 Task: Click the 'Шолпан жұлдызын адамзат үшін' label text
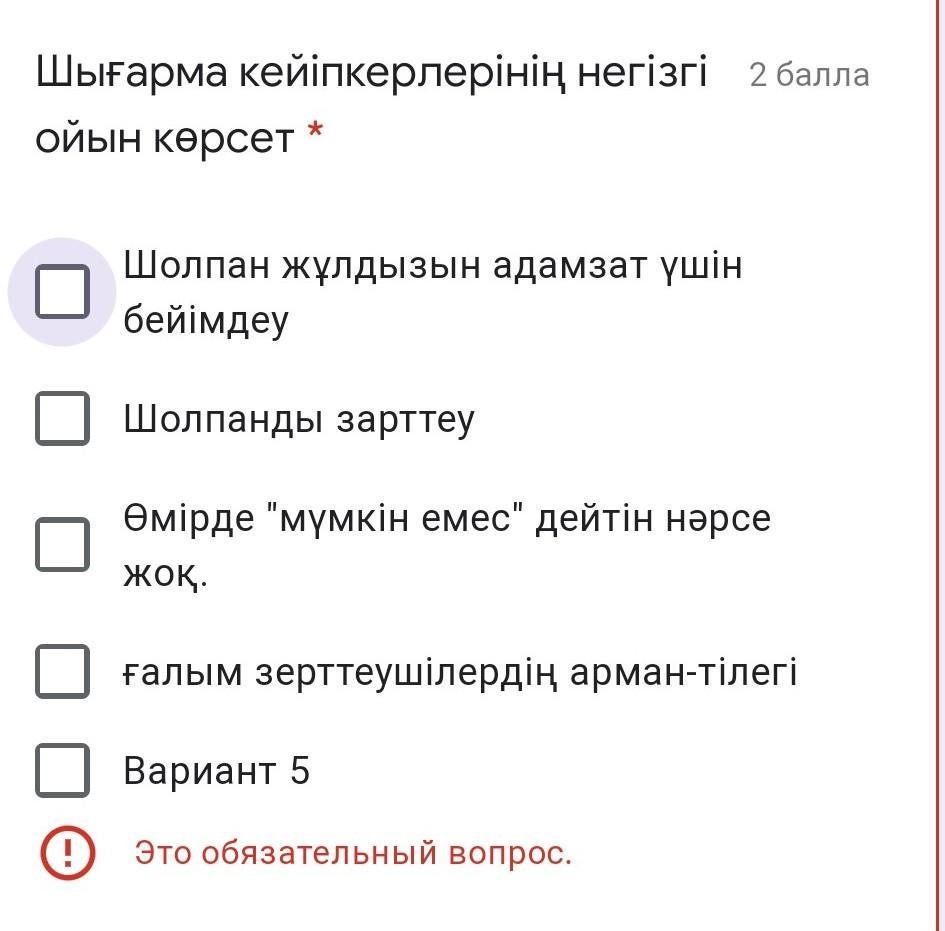coord(433,266)
